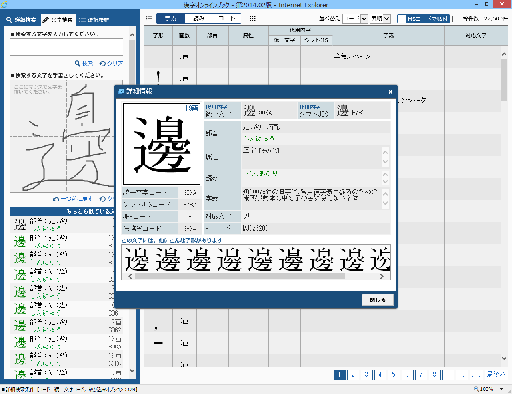512x394 pixels.
Task: Click the main table vertical scrollbar thumb
Action: [x=504, y=80]
